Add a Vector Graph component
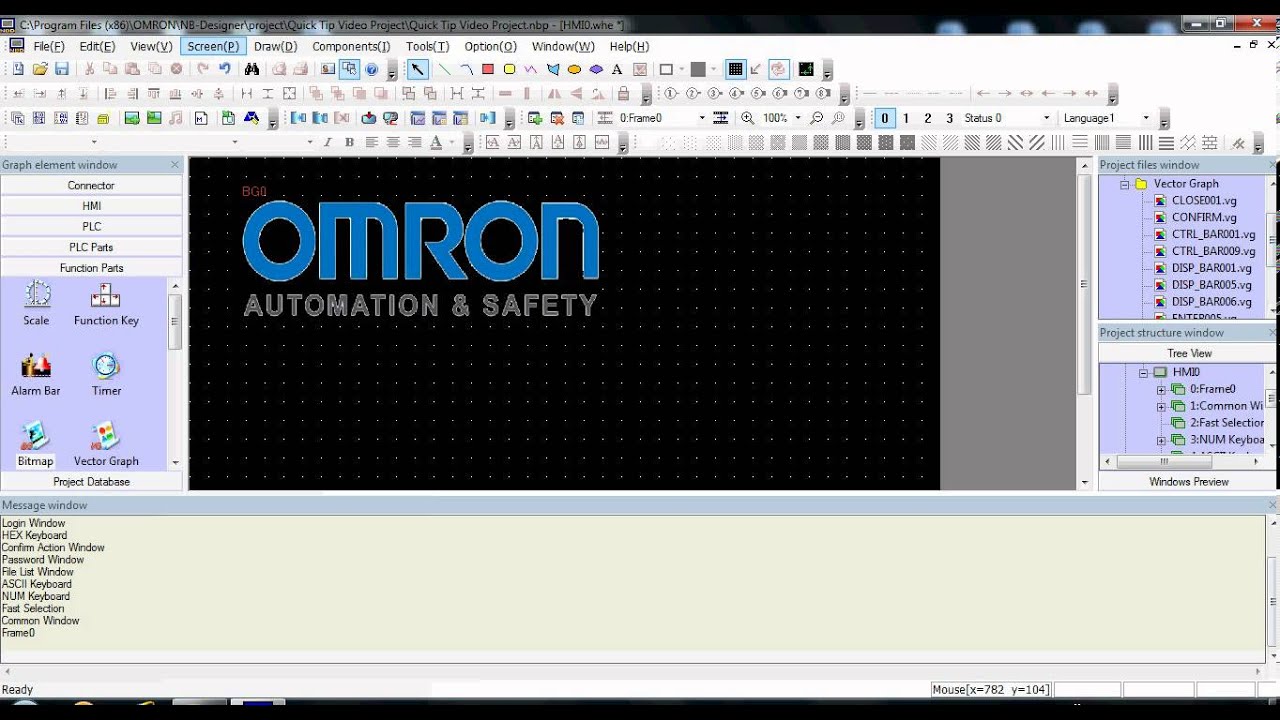This screenshot has width=1280, height=720. point(106,445)
